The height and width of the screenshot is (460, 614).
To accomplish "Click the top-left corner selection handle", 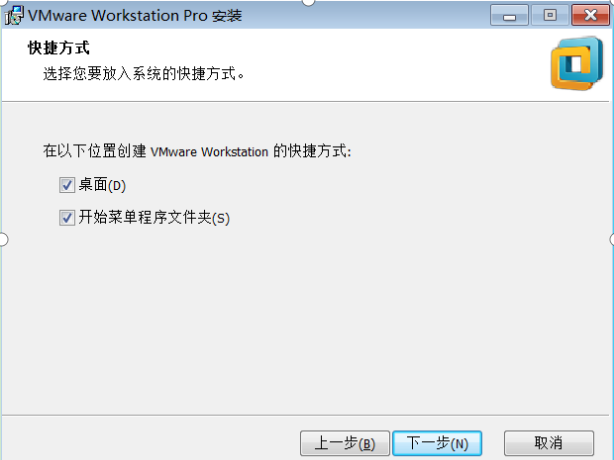I will click(x=2, y=2).
